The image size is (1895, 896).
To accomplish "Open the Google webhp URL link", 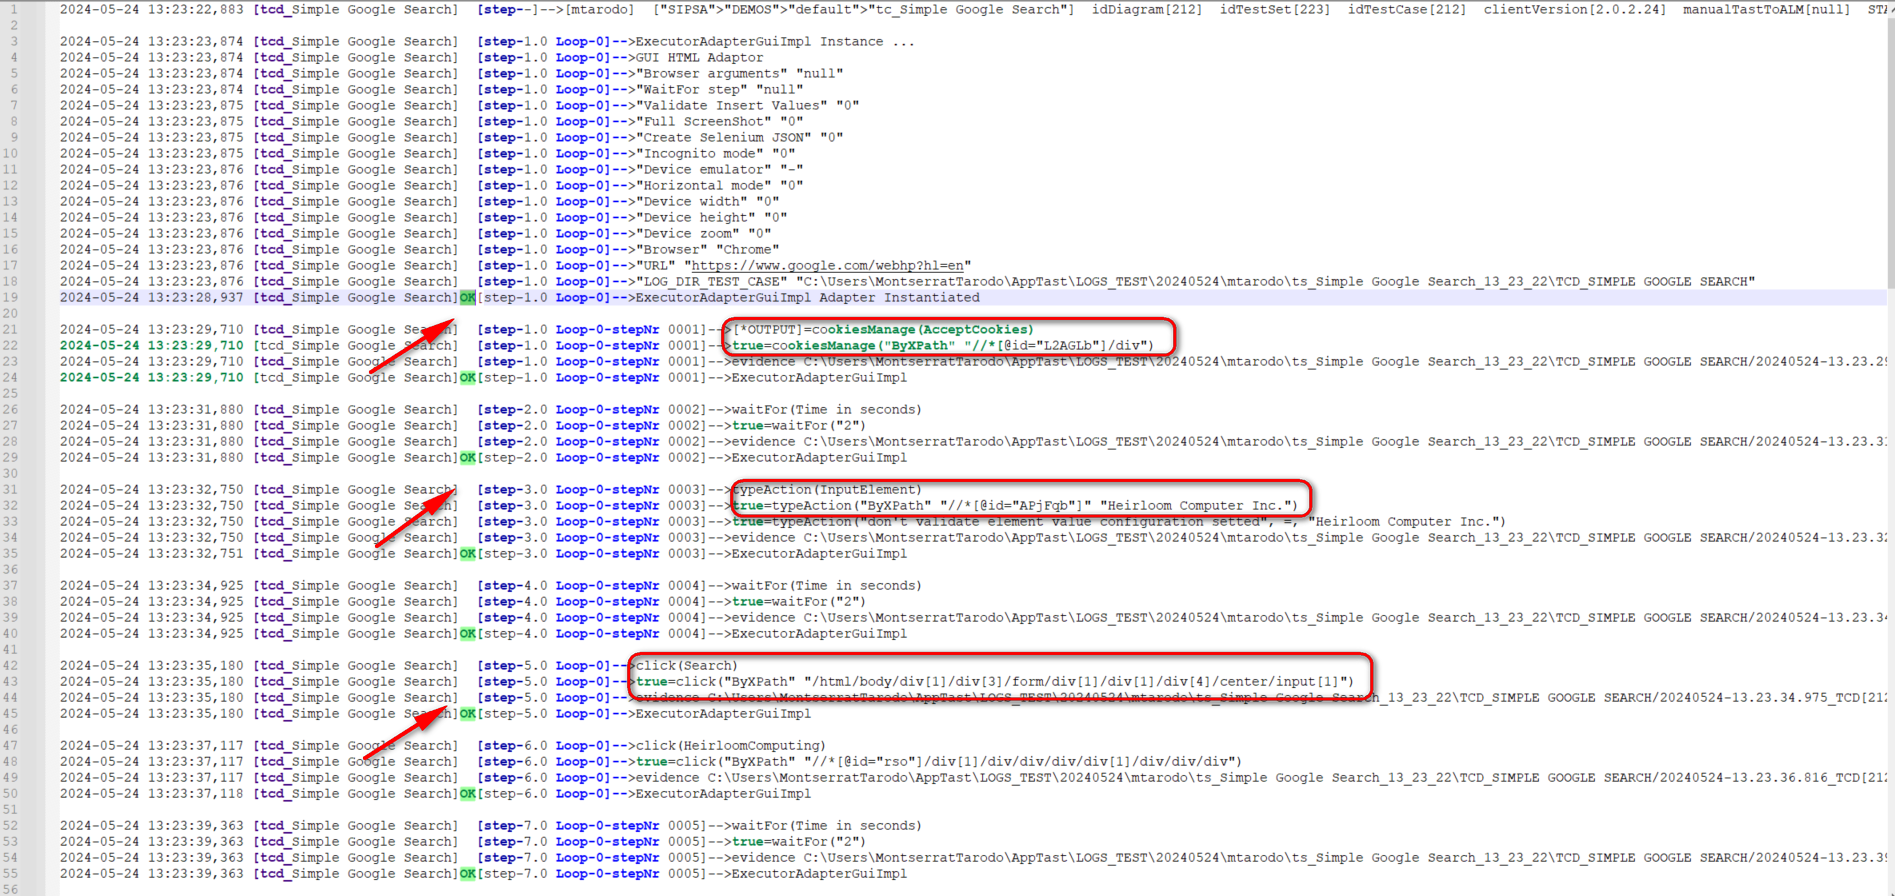I will pyautogui.click(x=828, y=266).
